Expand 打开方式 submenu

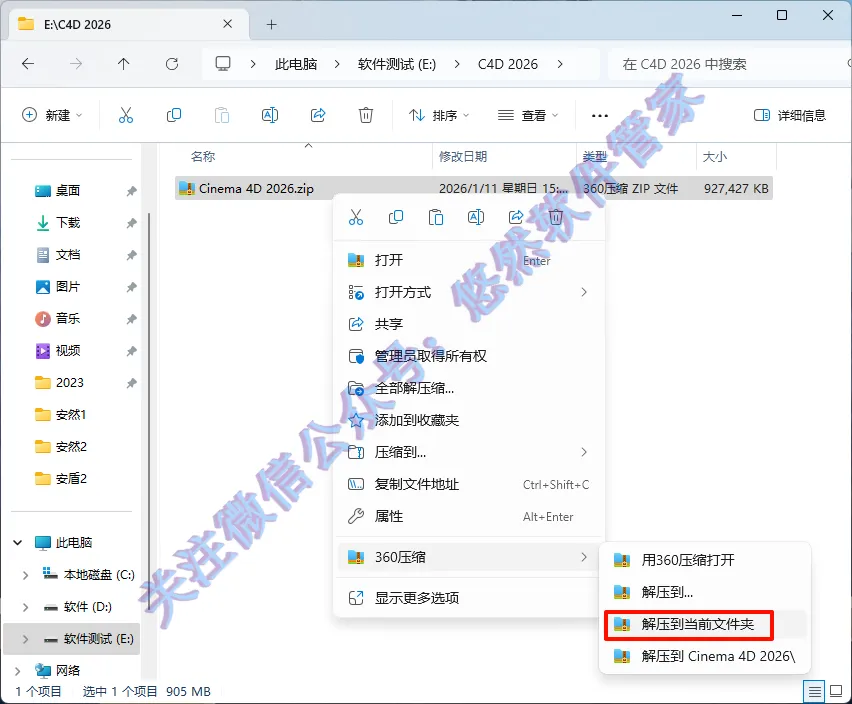[468, 292]
